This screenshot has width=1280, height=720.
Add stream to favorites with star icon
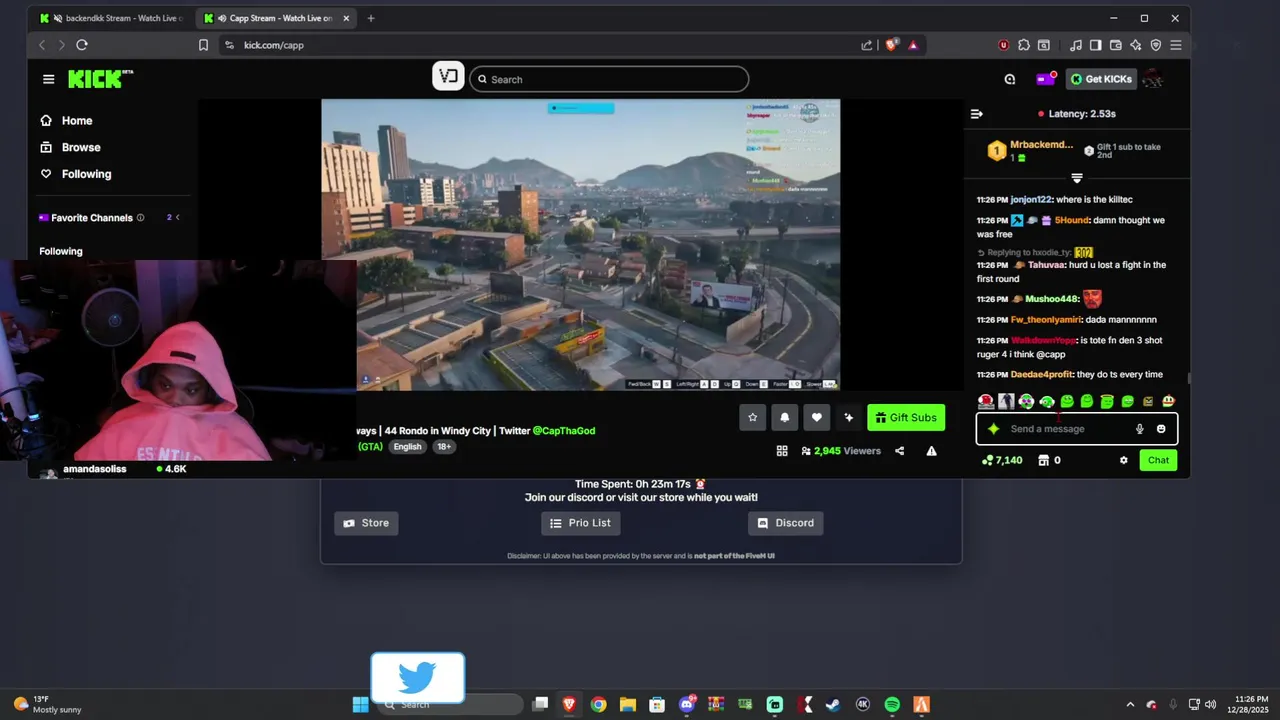click(x=752, y=417)
